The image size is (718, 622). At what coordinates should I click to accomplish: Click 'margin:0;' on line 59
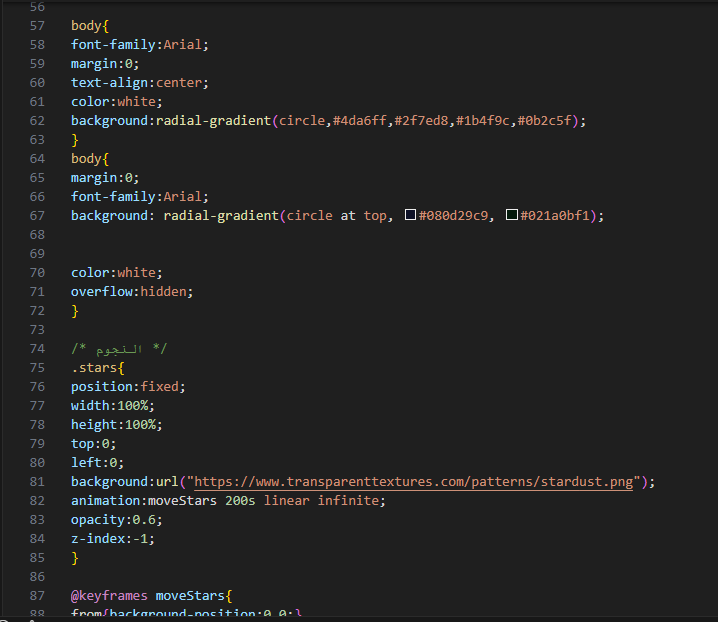pos(105,64)
